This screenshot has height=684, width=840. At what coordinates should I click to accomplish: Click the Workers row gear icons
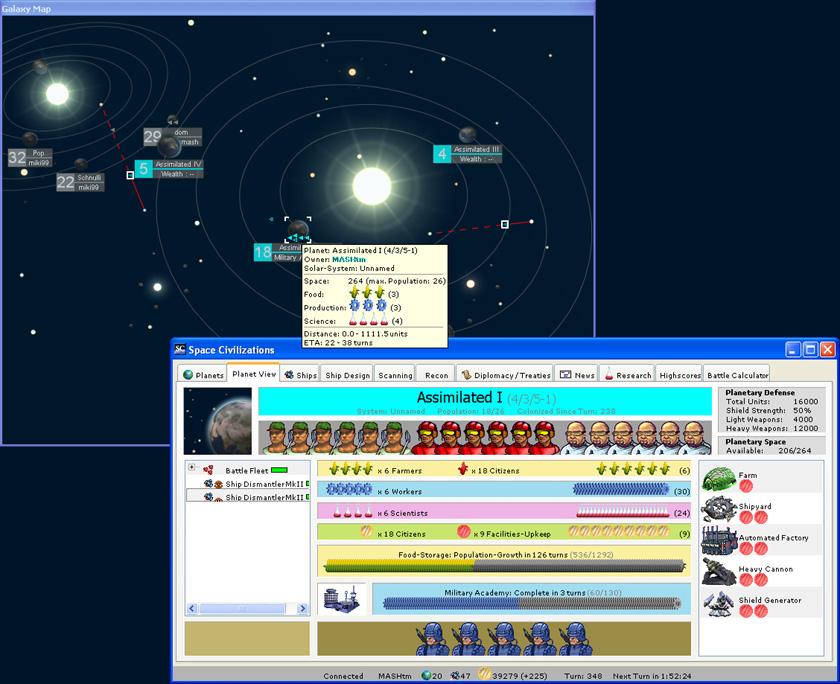pos(349,489)
